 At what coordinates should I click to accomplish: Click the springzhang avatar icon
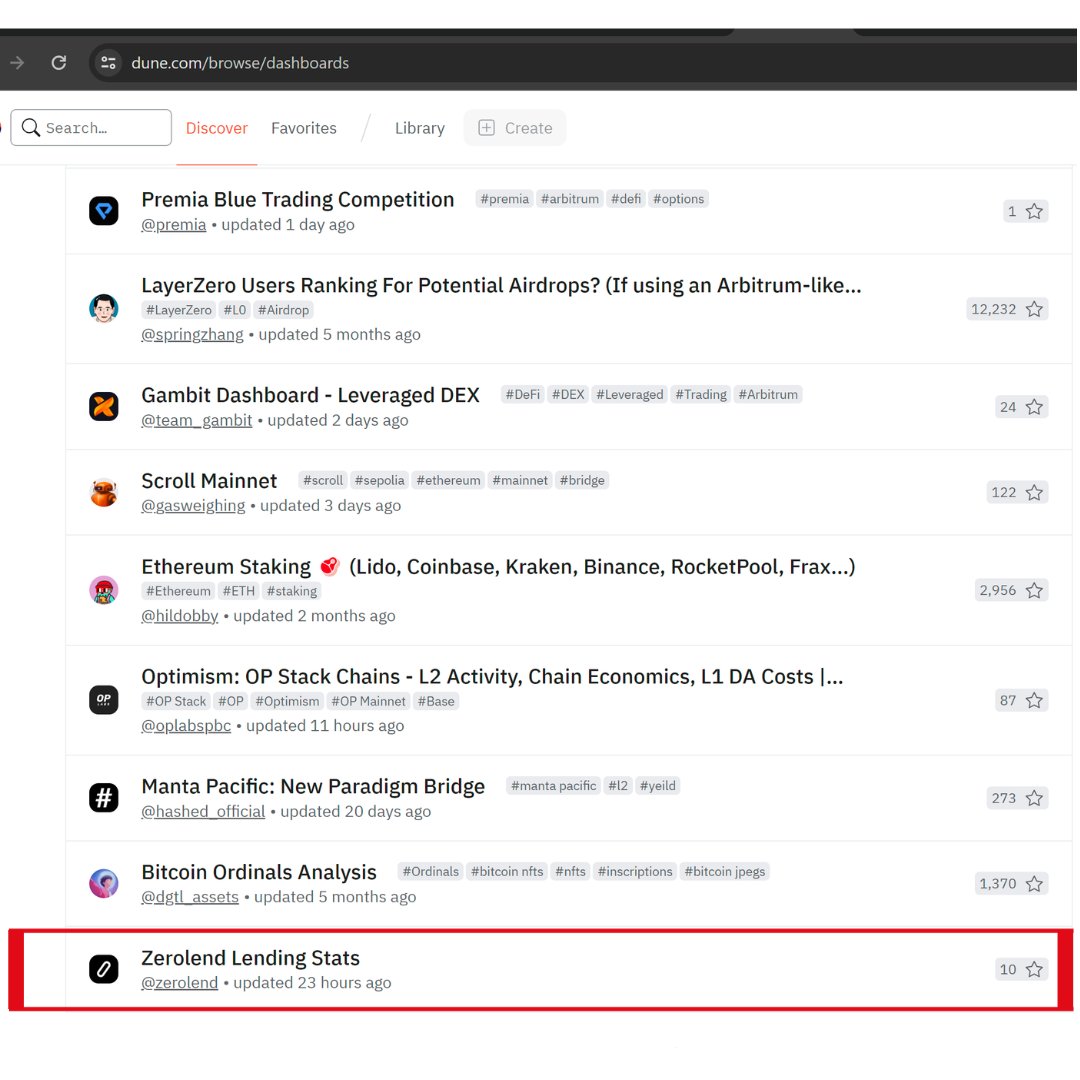coord(104,309)
